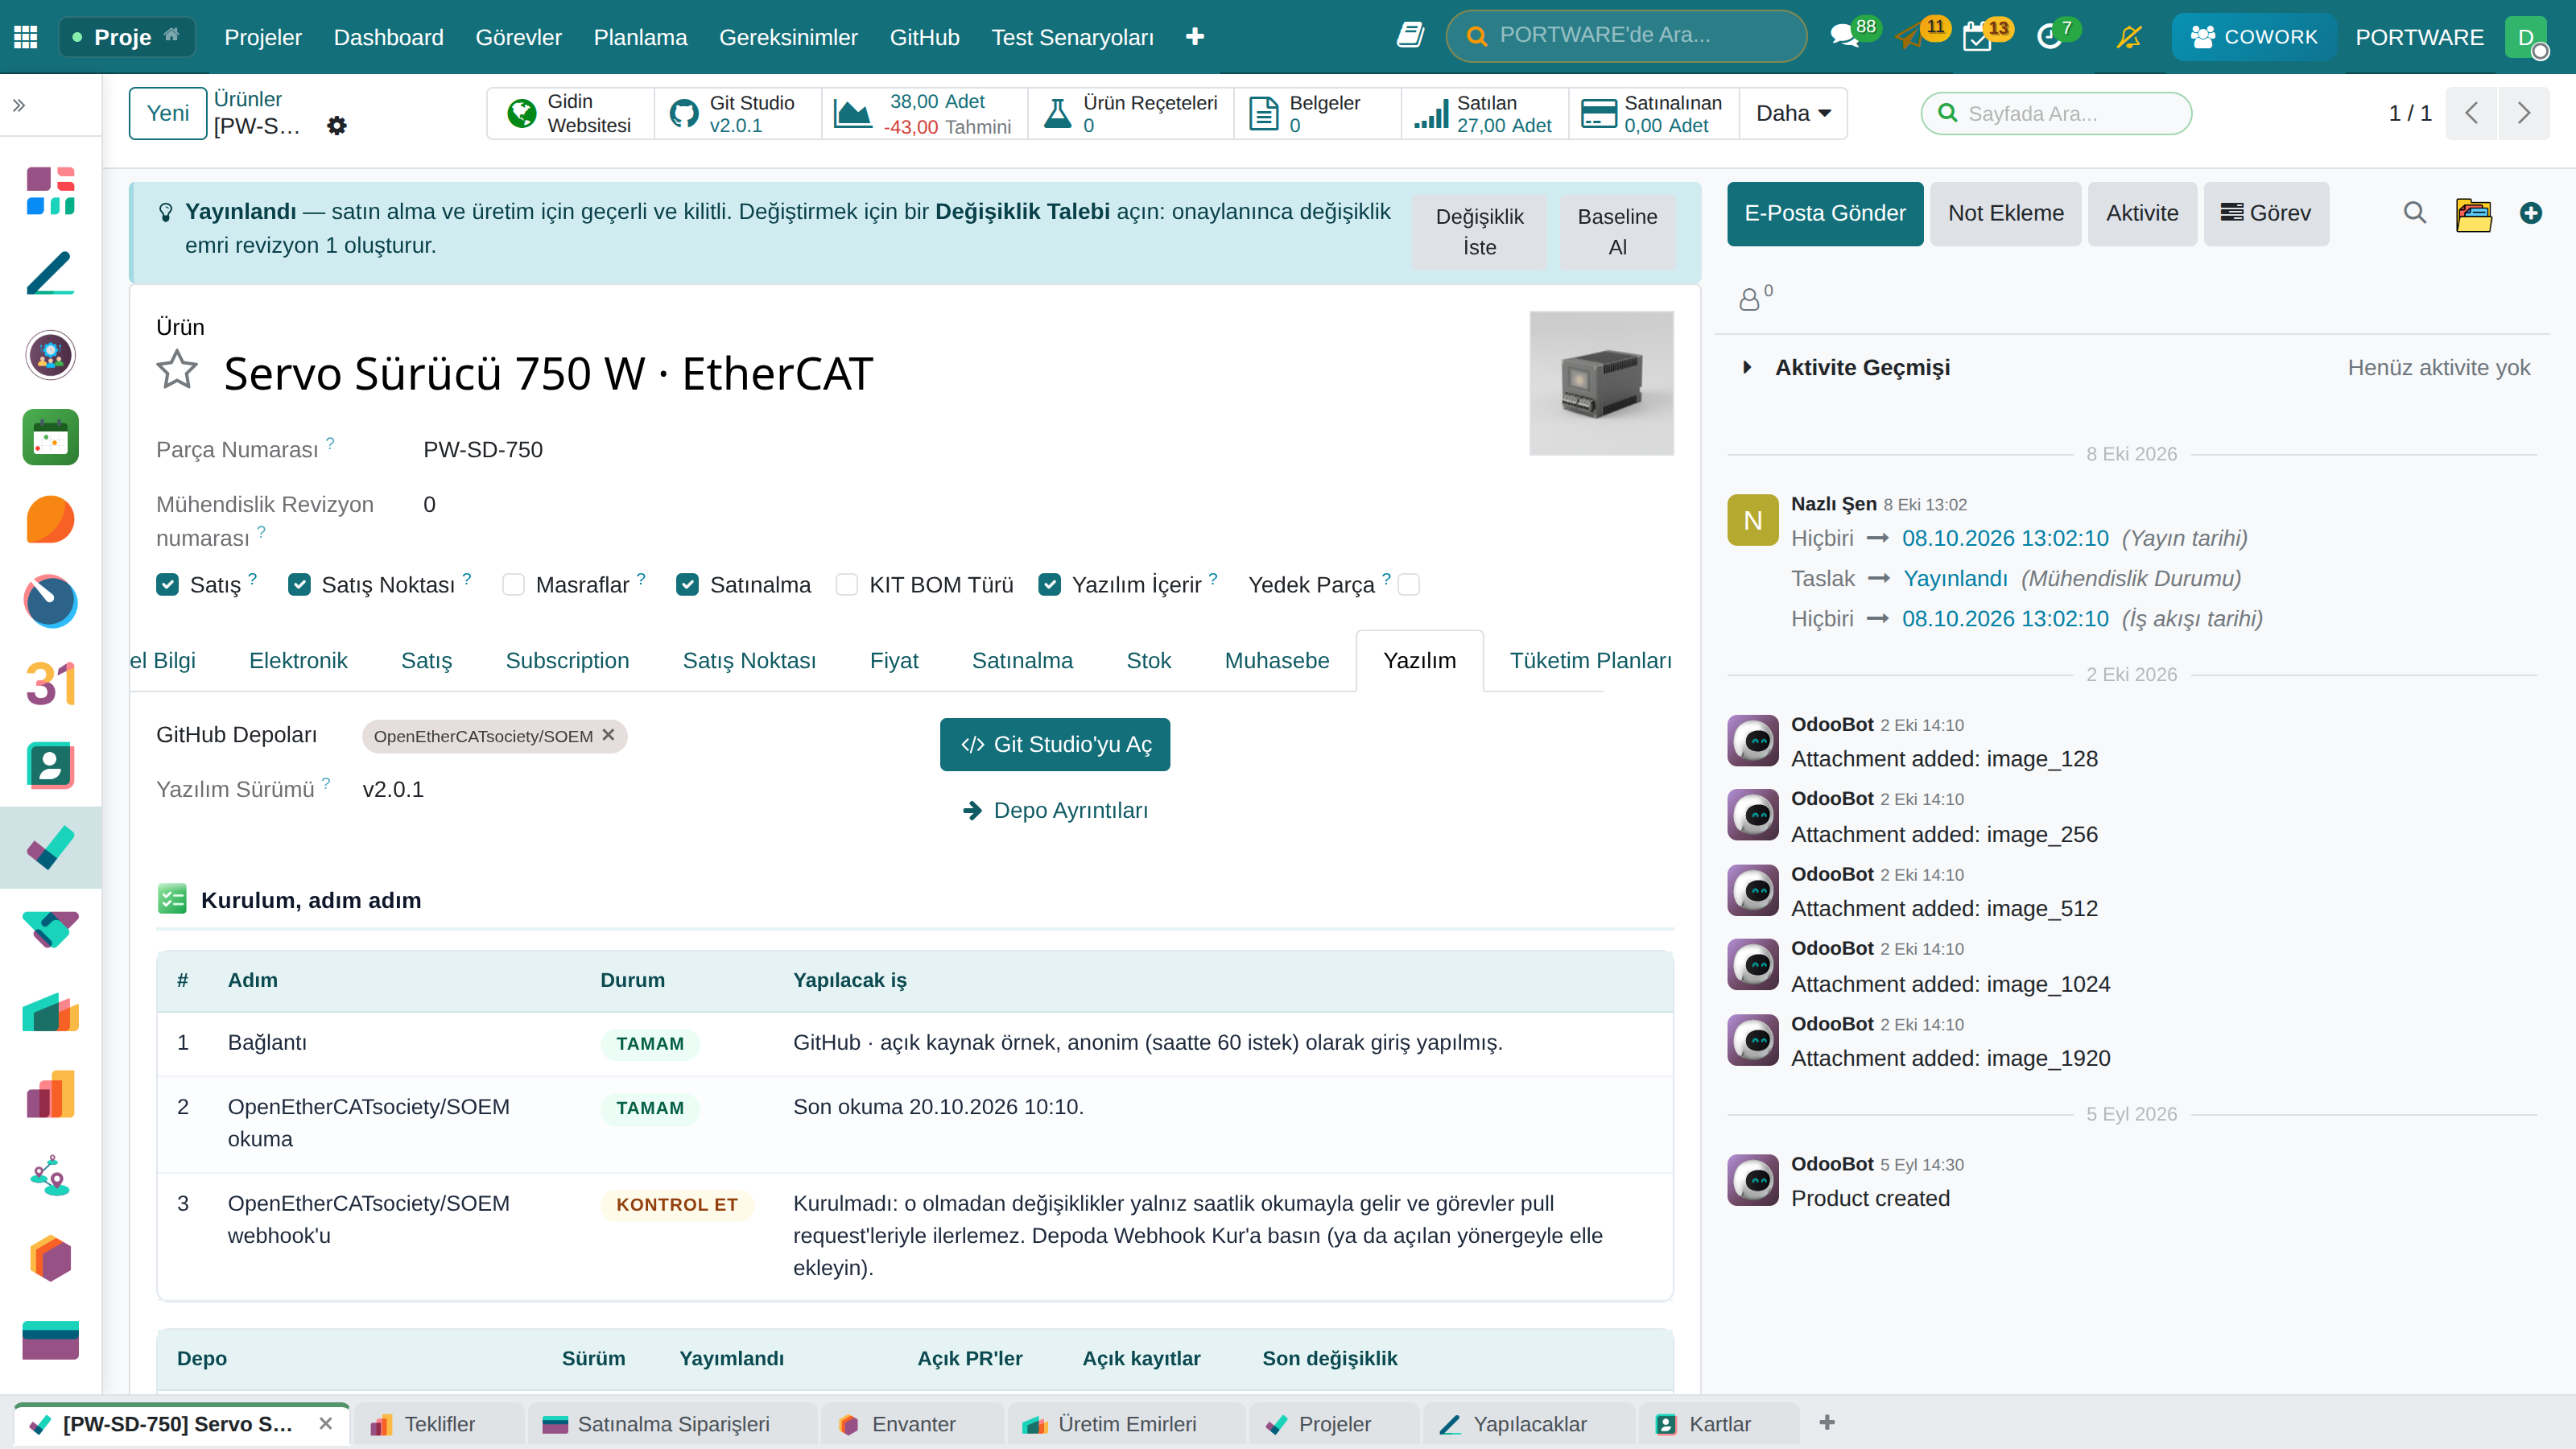The width and height of the screenshot is (2576, 1449).
Task: Focus the PORTWARE'de Ara search field
Action: 1626,35
